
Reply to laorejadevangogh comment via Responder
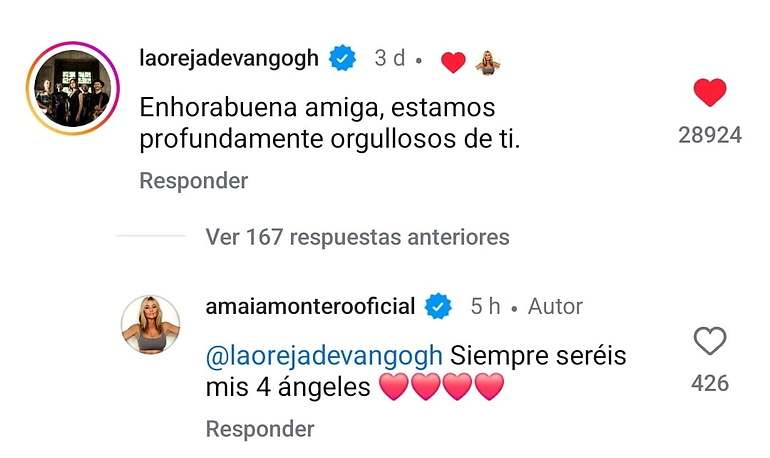tap(193, 181)
